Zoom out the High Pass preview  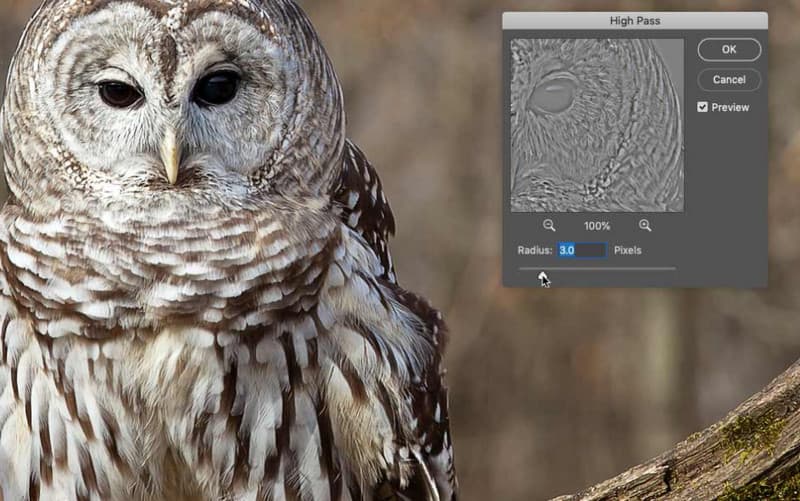[x=549, y=226]
